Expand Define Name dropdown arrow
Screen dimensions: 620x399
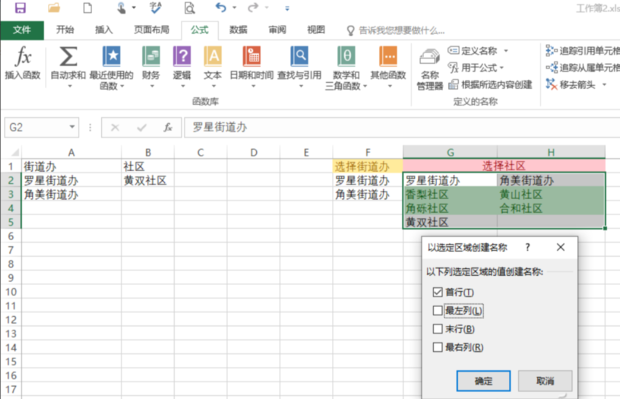coord(506,51)
